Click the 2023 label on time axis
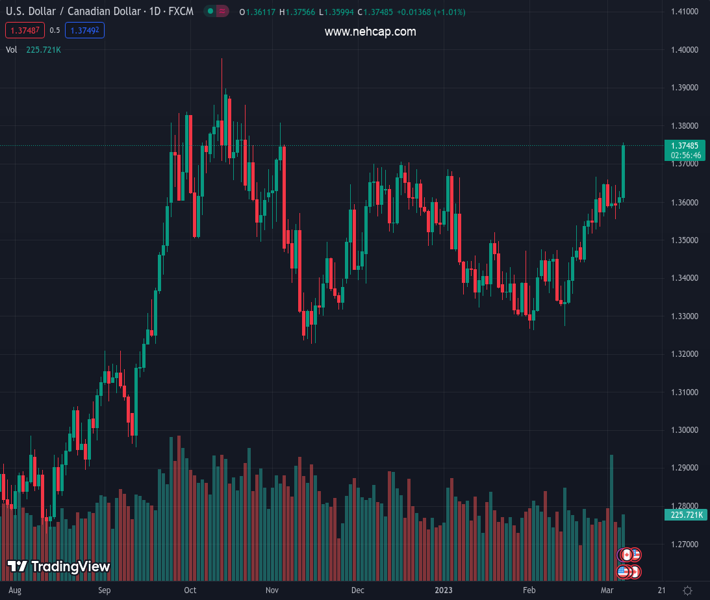The height and width of the screenshot is (600, 710). pyautogui.click(x=443, y=591)
